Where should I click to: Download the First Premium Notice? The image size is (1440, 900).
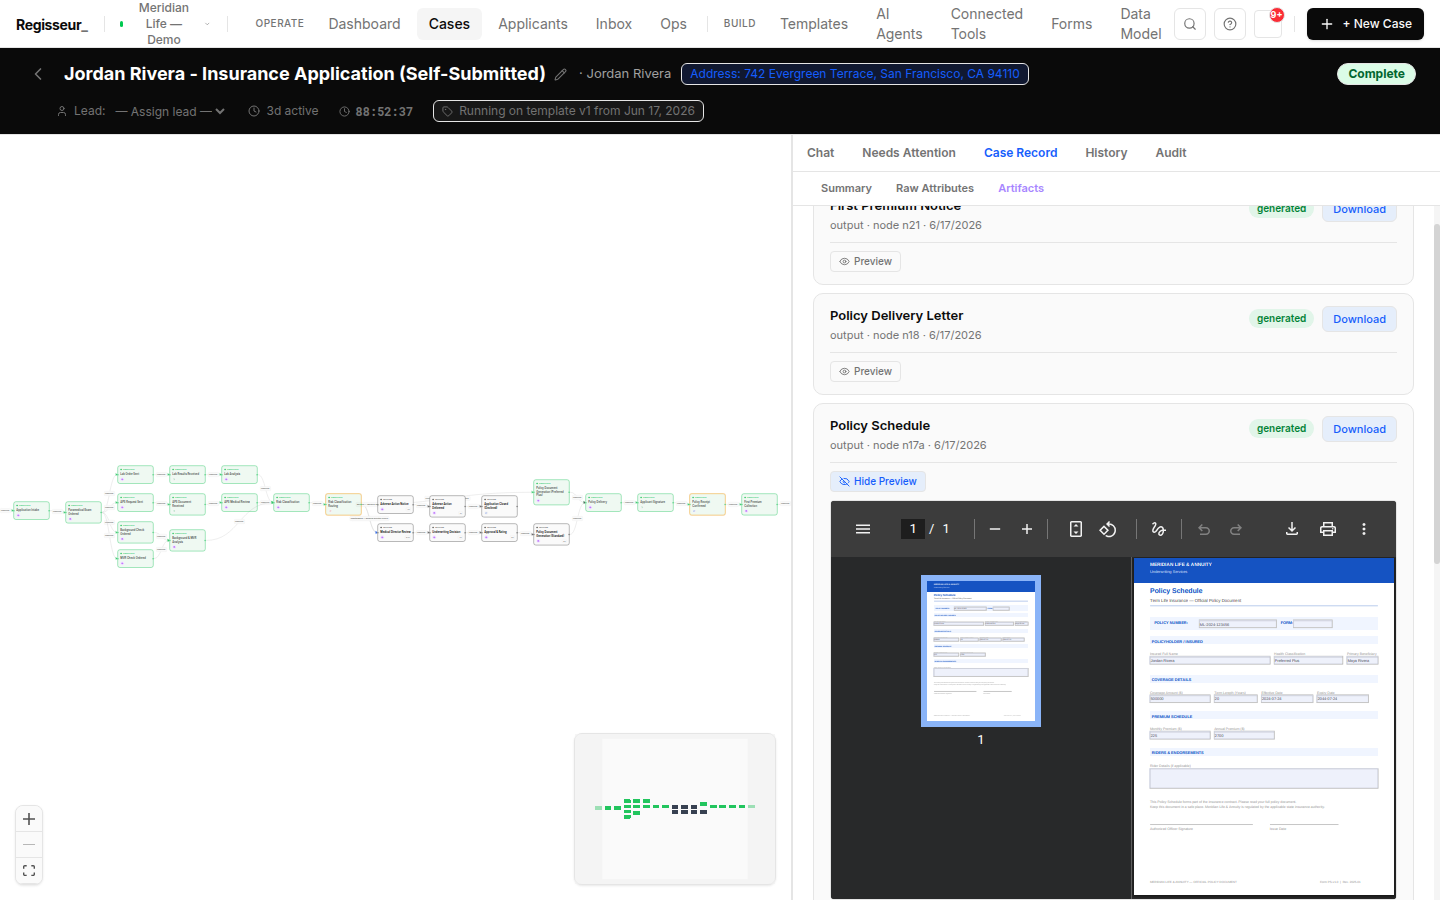1359,210
